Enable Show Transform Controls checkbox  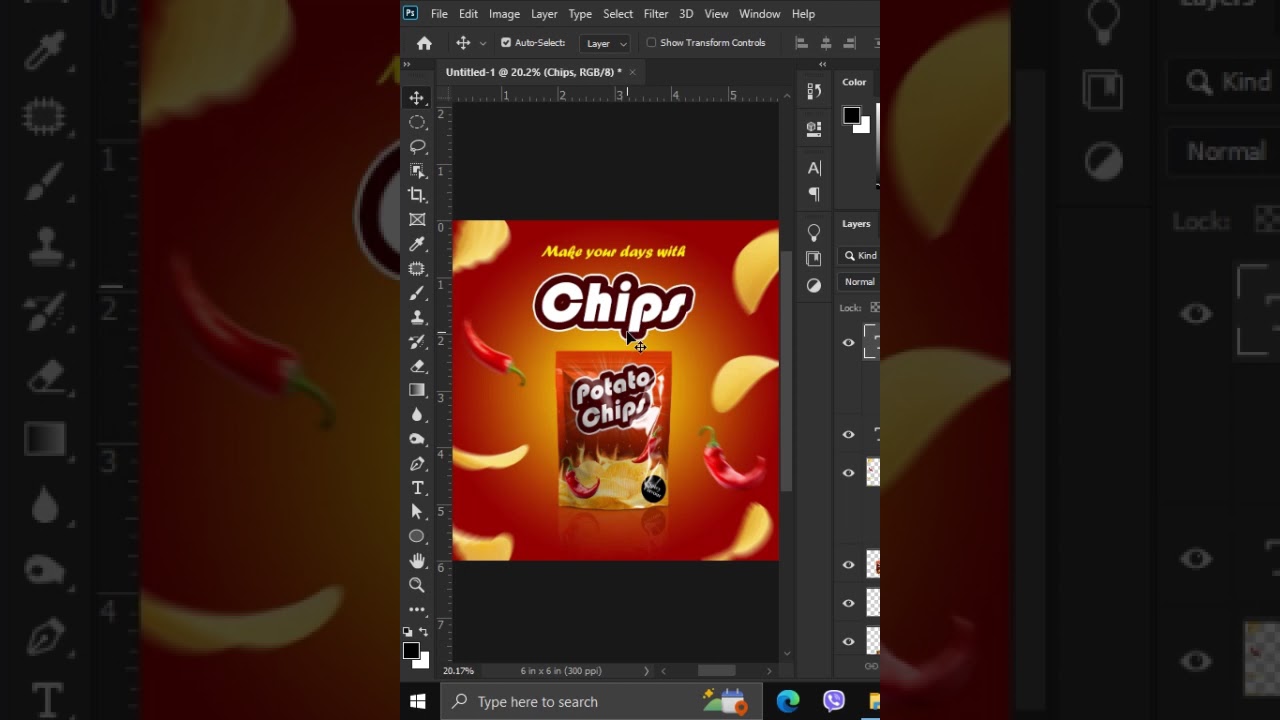[x=651, y=43]
